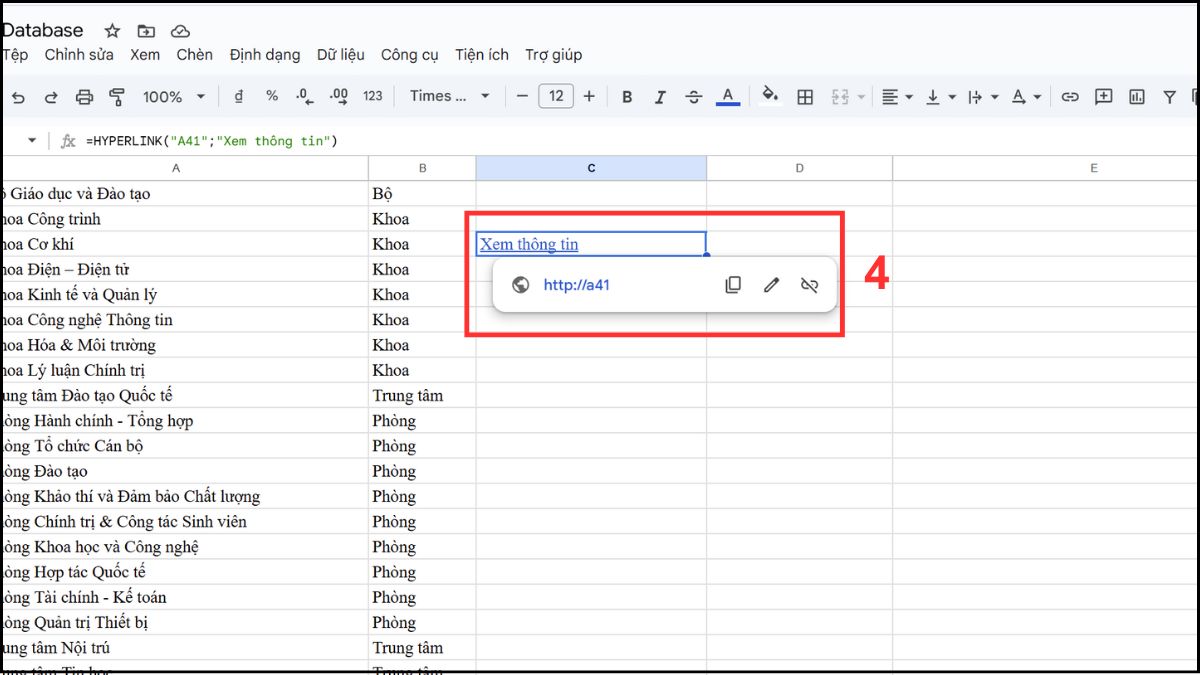Open the zoom level dropdown
Screen dimensions: 1200x675
172,96
